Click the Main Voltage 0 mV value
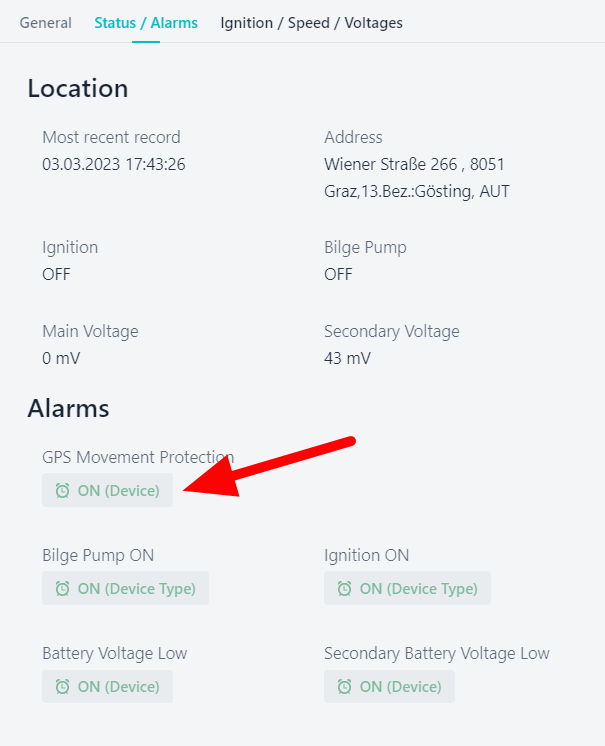The width and height of the screenshot is (605, 746). 61,358
